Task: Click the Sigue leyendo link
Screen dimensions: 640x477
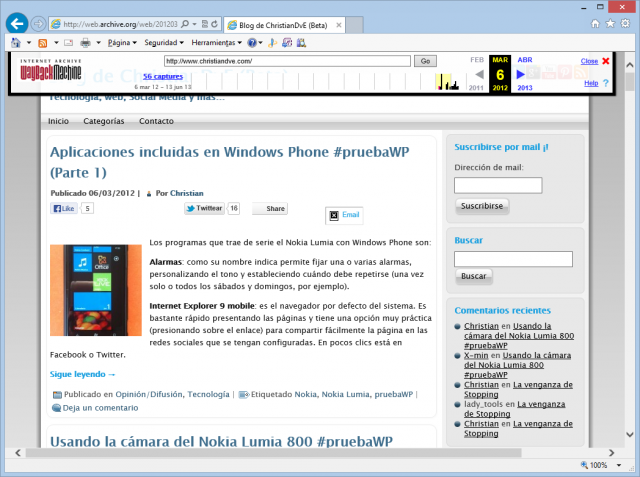Action: pyautogui.click(x=83, y=374)
